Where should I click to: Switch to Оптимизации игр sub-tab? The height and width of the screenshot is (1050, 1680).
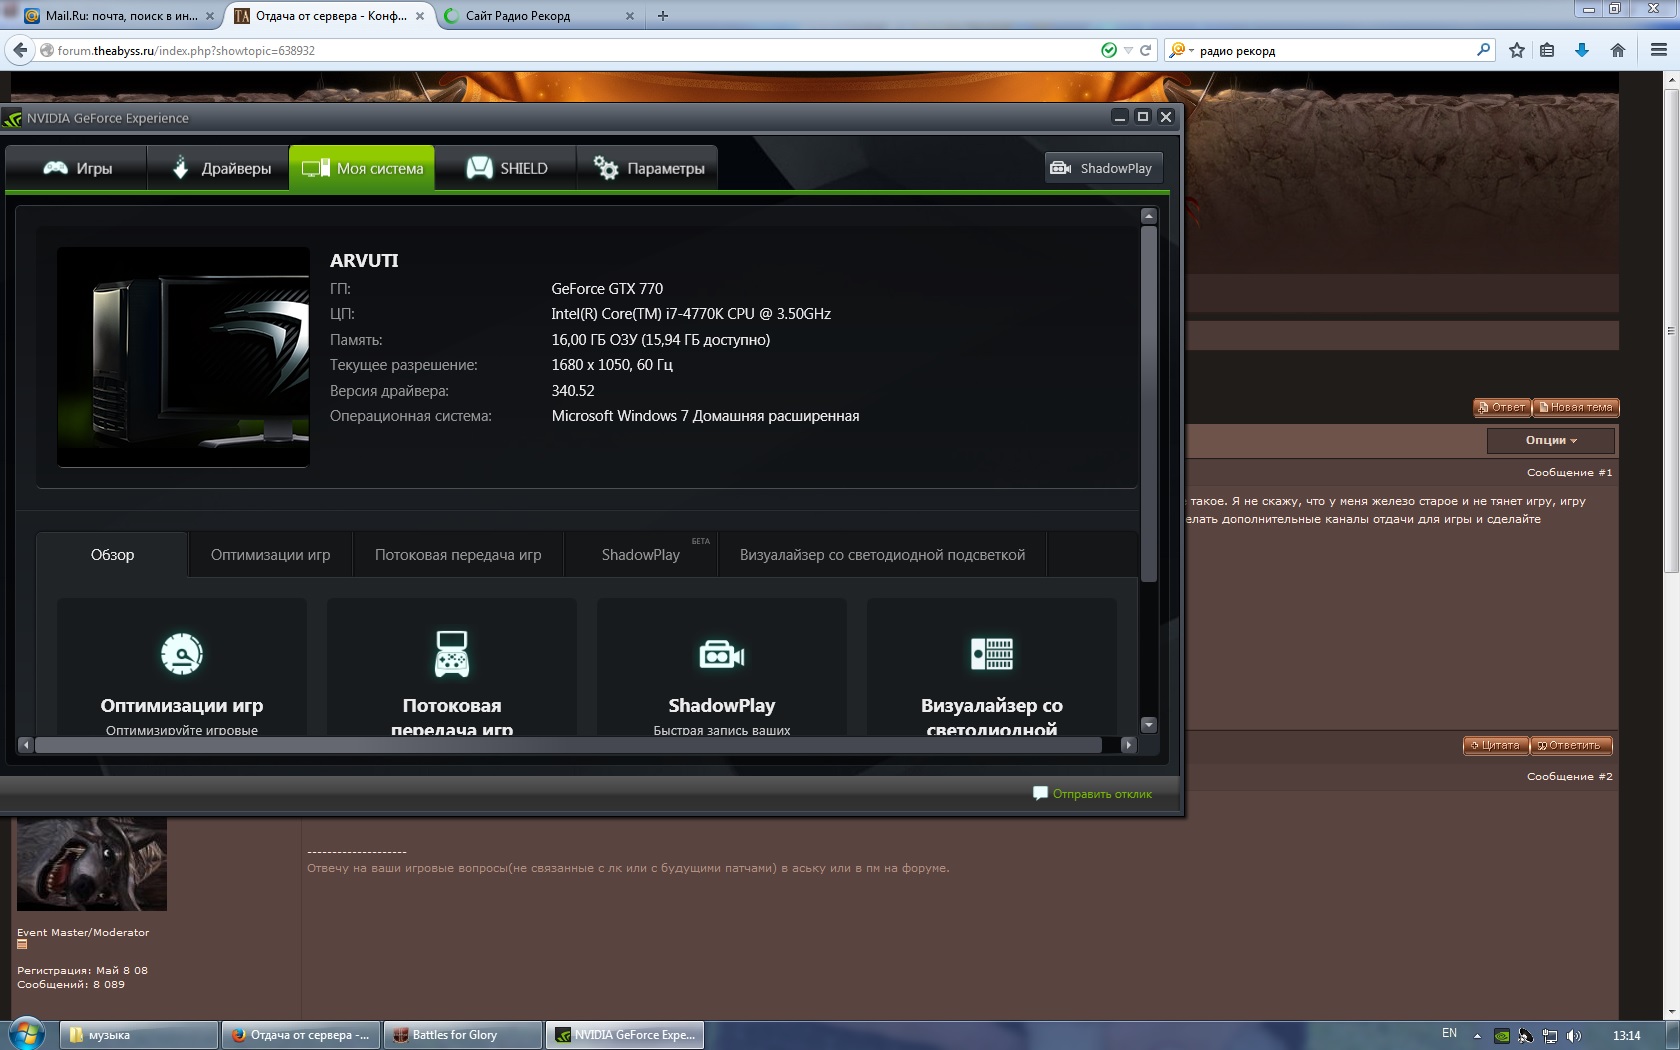(x=270, y=555)
